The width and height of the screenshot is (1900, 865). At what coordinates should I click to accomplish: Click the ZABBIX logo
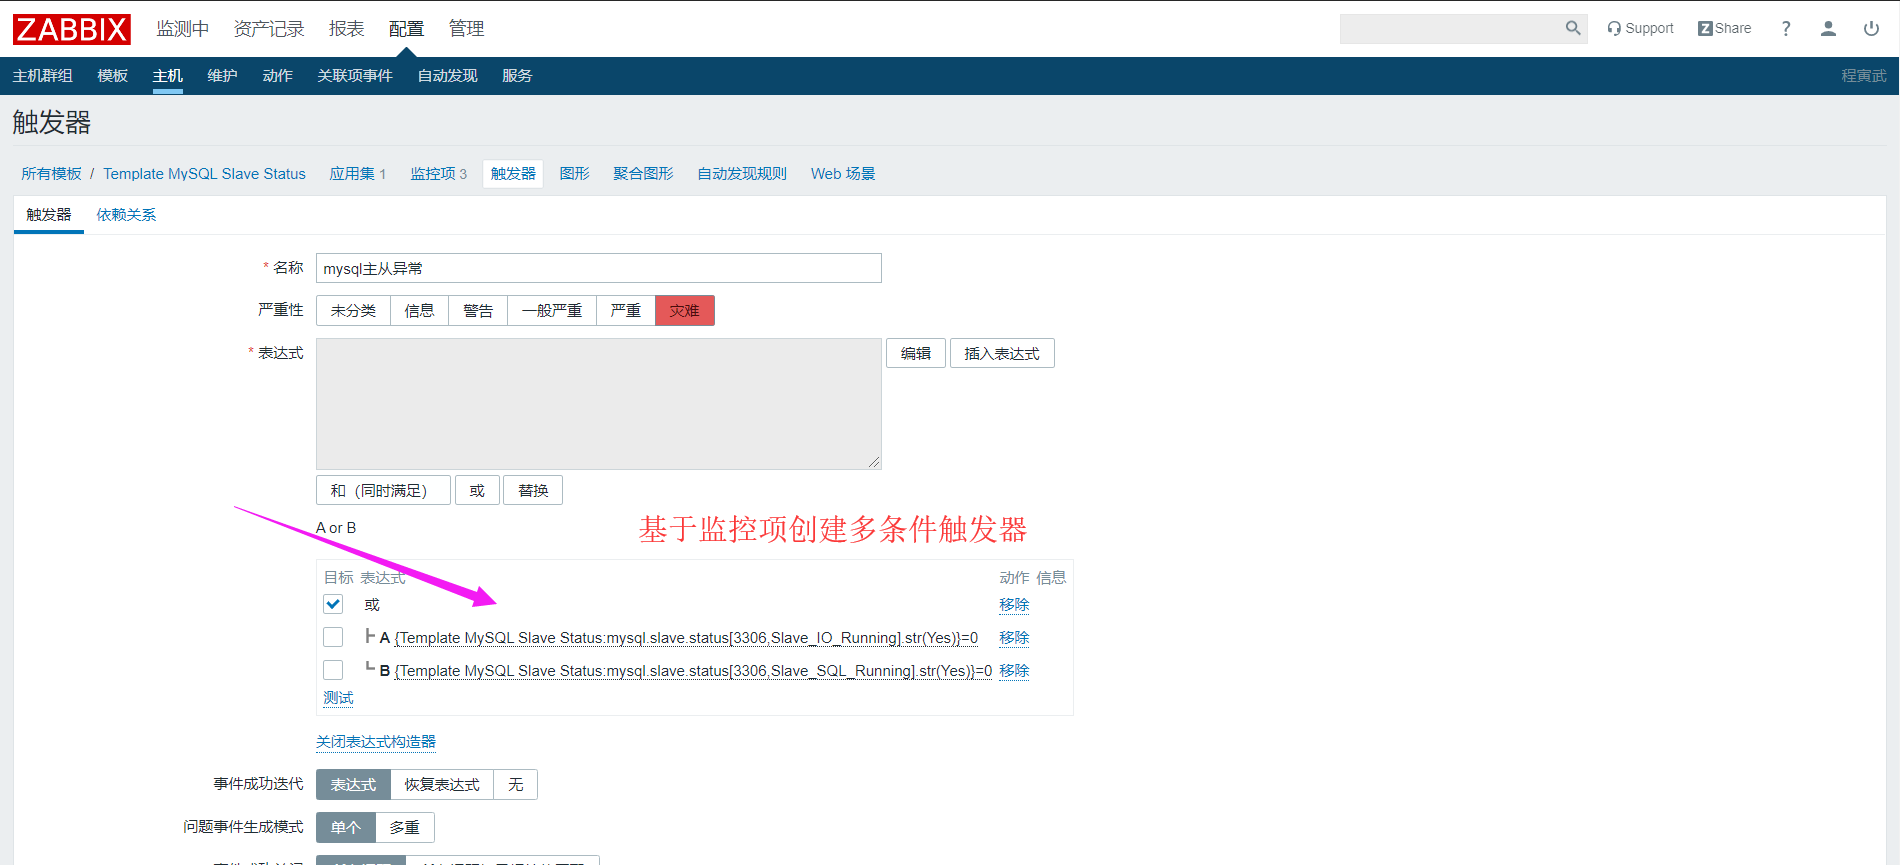[x=72, y=29]
